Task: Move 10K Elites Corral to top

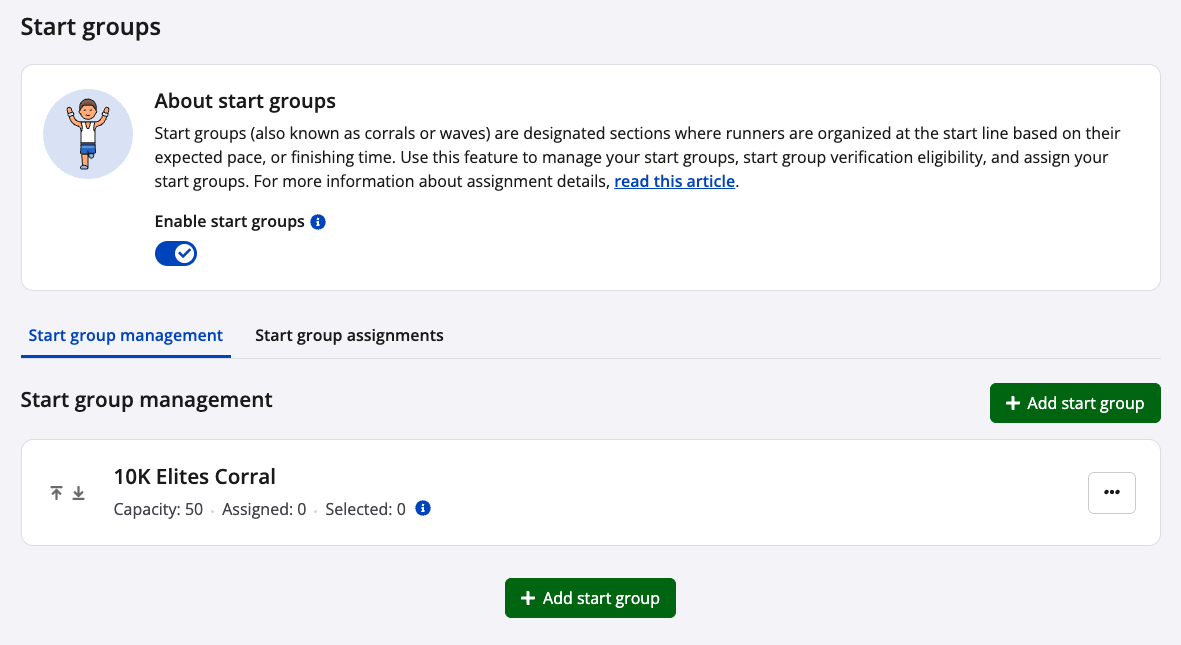Action: coord(57,493)
